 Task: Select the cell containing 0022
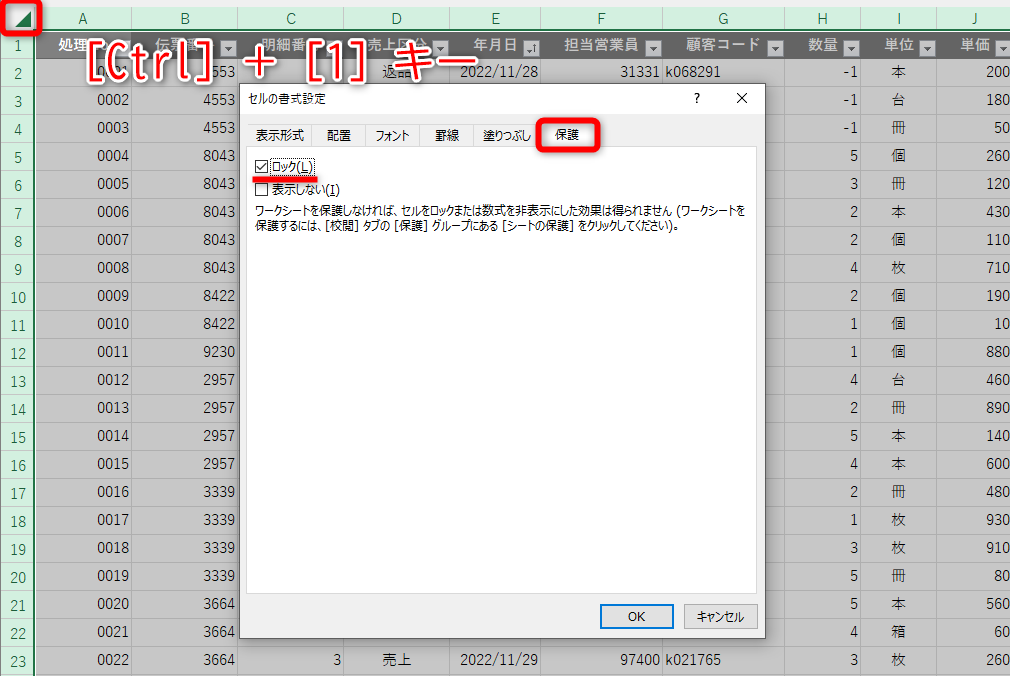(x=83, y=661)
